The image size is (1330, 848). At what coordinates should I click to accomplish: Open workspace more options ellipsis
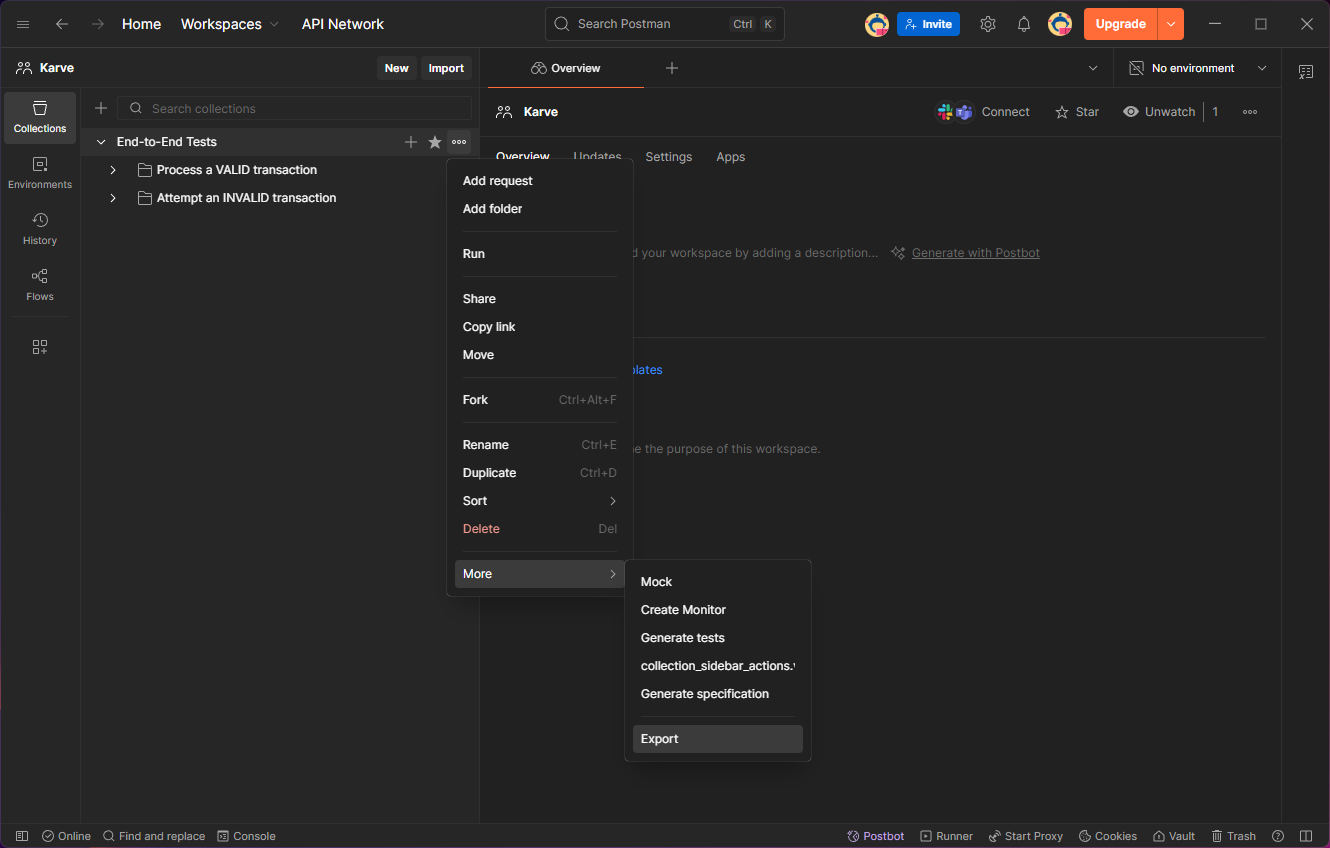1250,112
